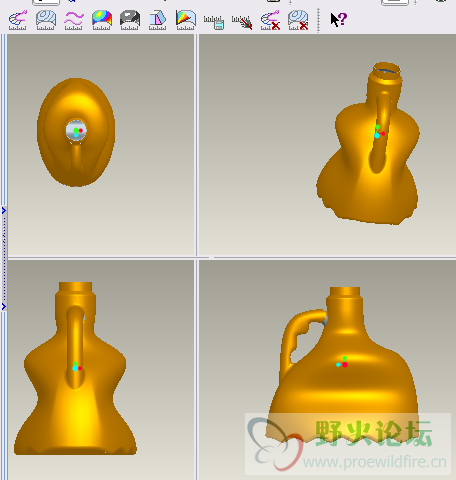The image size is (456, 480).
Task: Open the Shaded Curvature rainbow icon
Action: [x=102, y=20]
